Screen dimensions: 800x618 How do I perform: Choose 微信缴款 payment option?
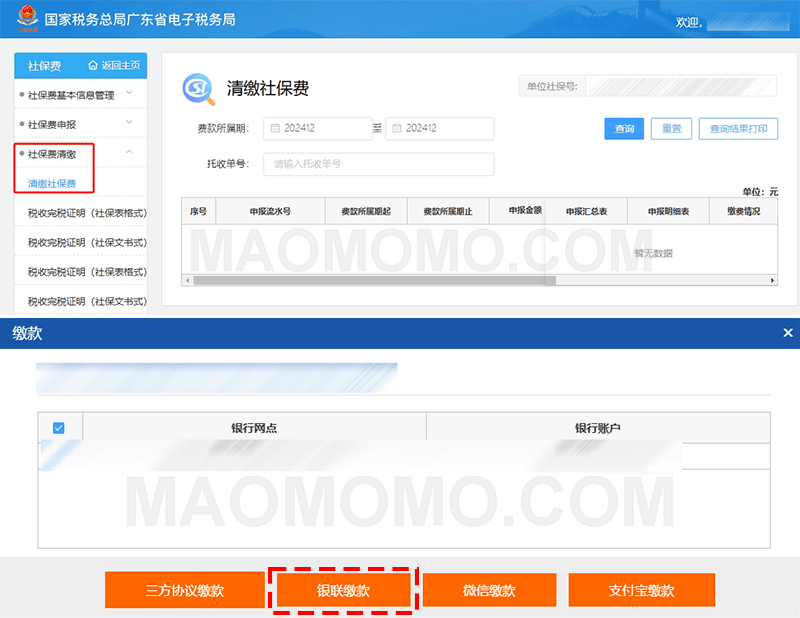pyautogui.click(x=489, y=590)
